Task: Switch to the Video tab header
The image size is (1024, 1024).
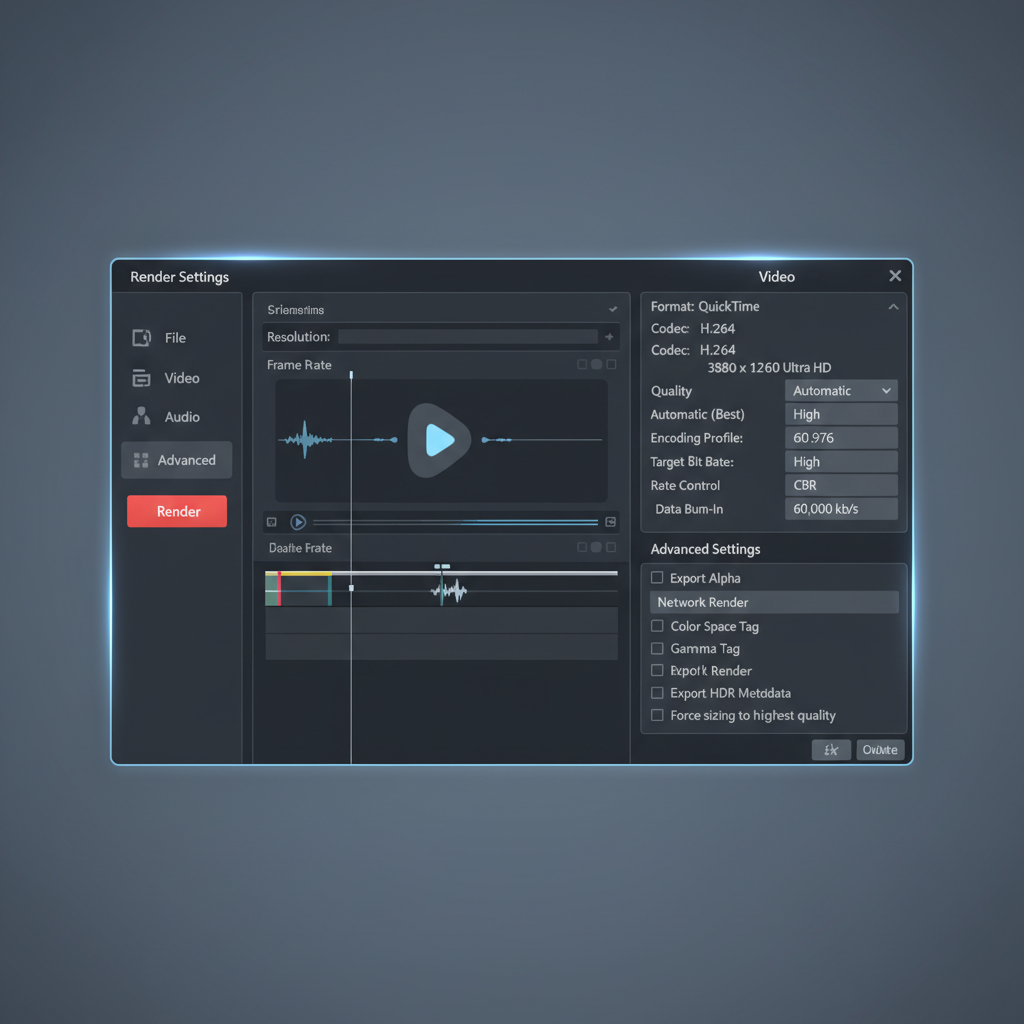Action: click(776, 277)
